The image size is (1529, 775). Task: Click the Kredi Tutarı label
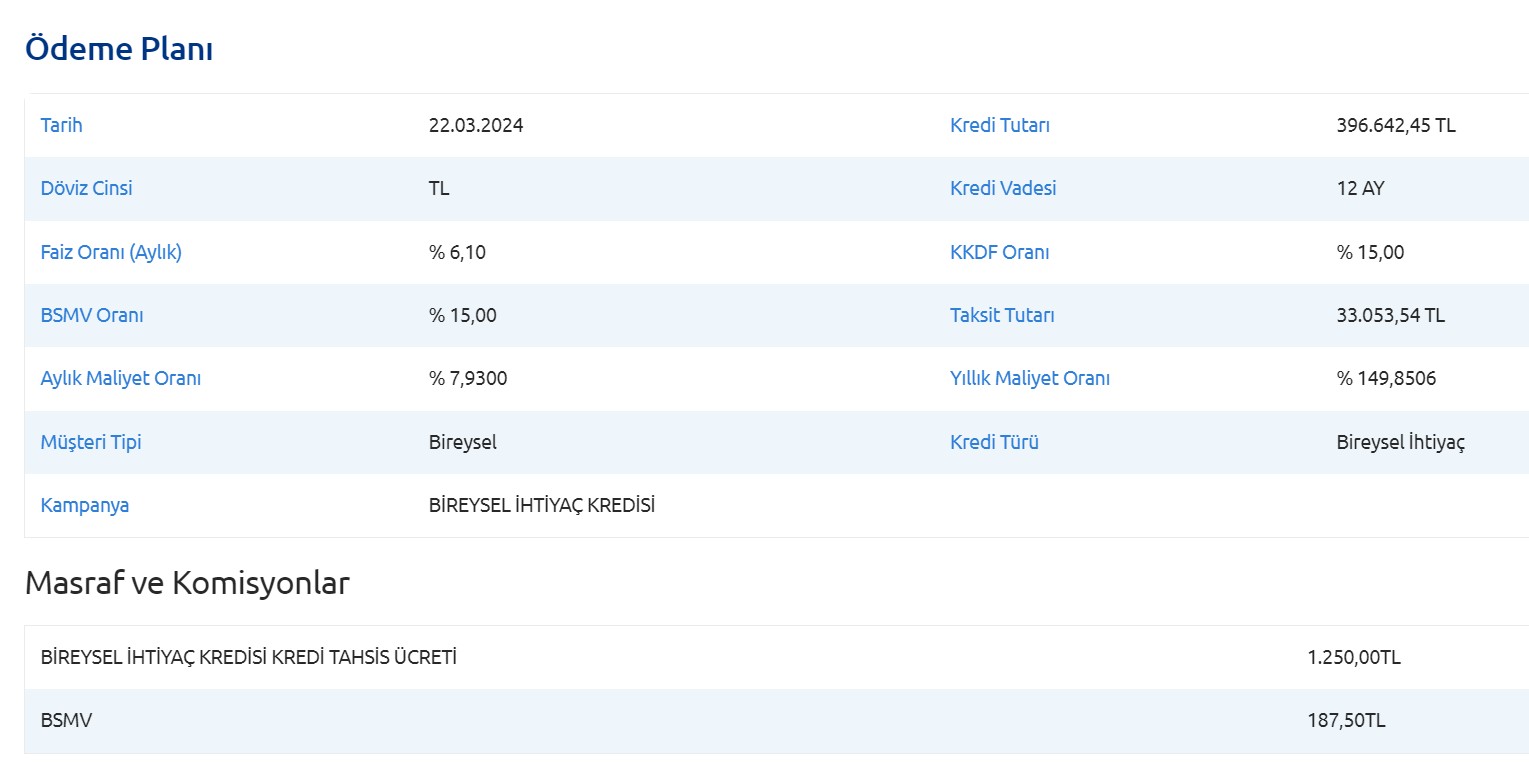[x=999, y=126]
